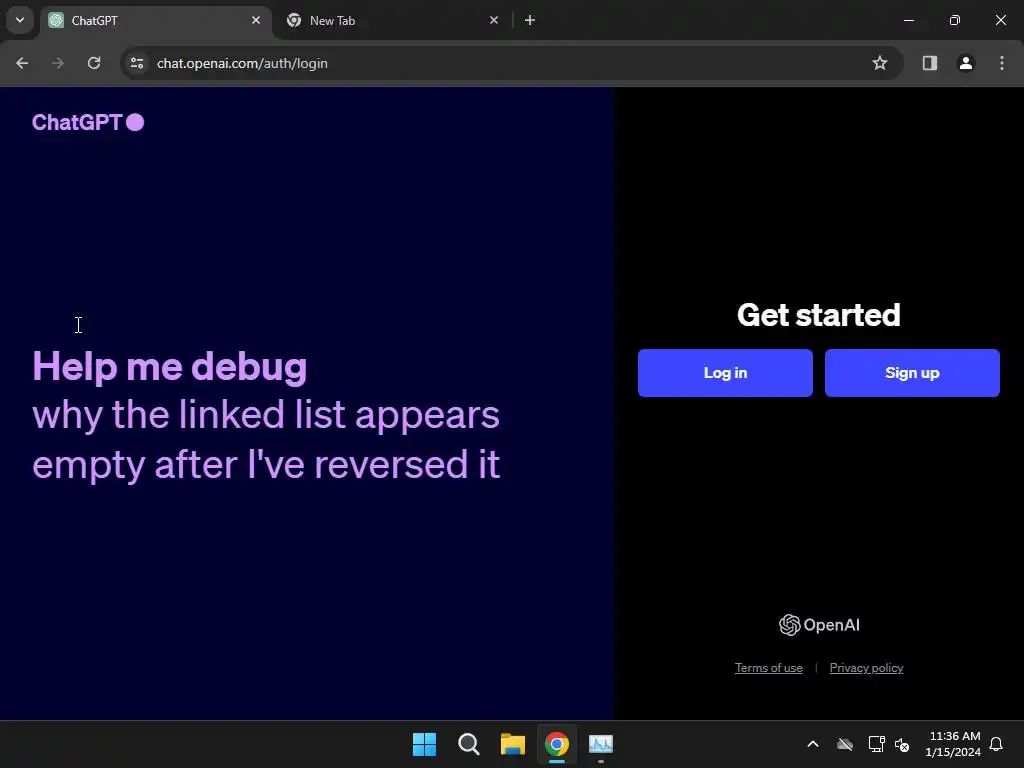Open the Chrome profile menu
Screen dimensions: 1024x768
(x=966, y=63)
